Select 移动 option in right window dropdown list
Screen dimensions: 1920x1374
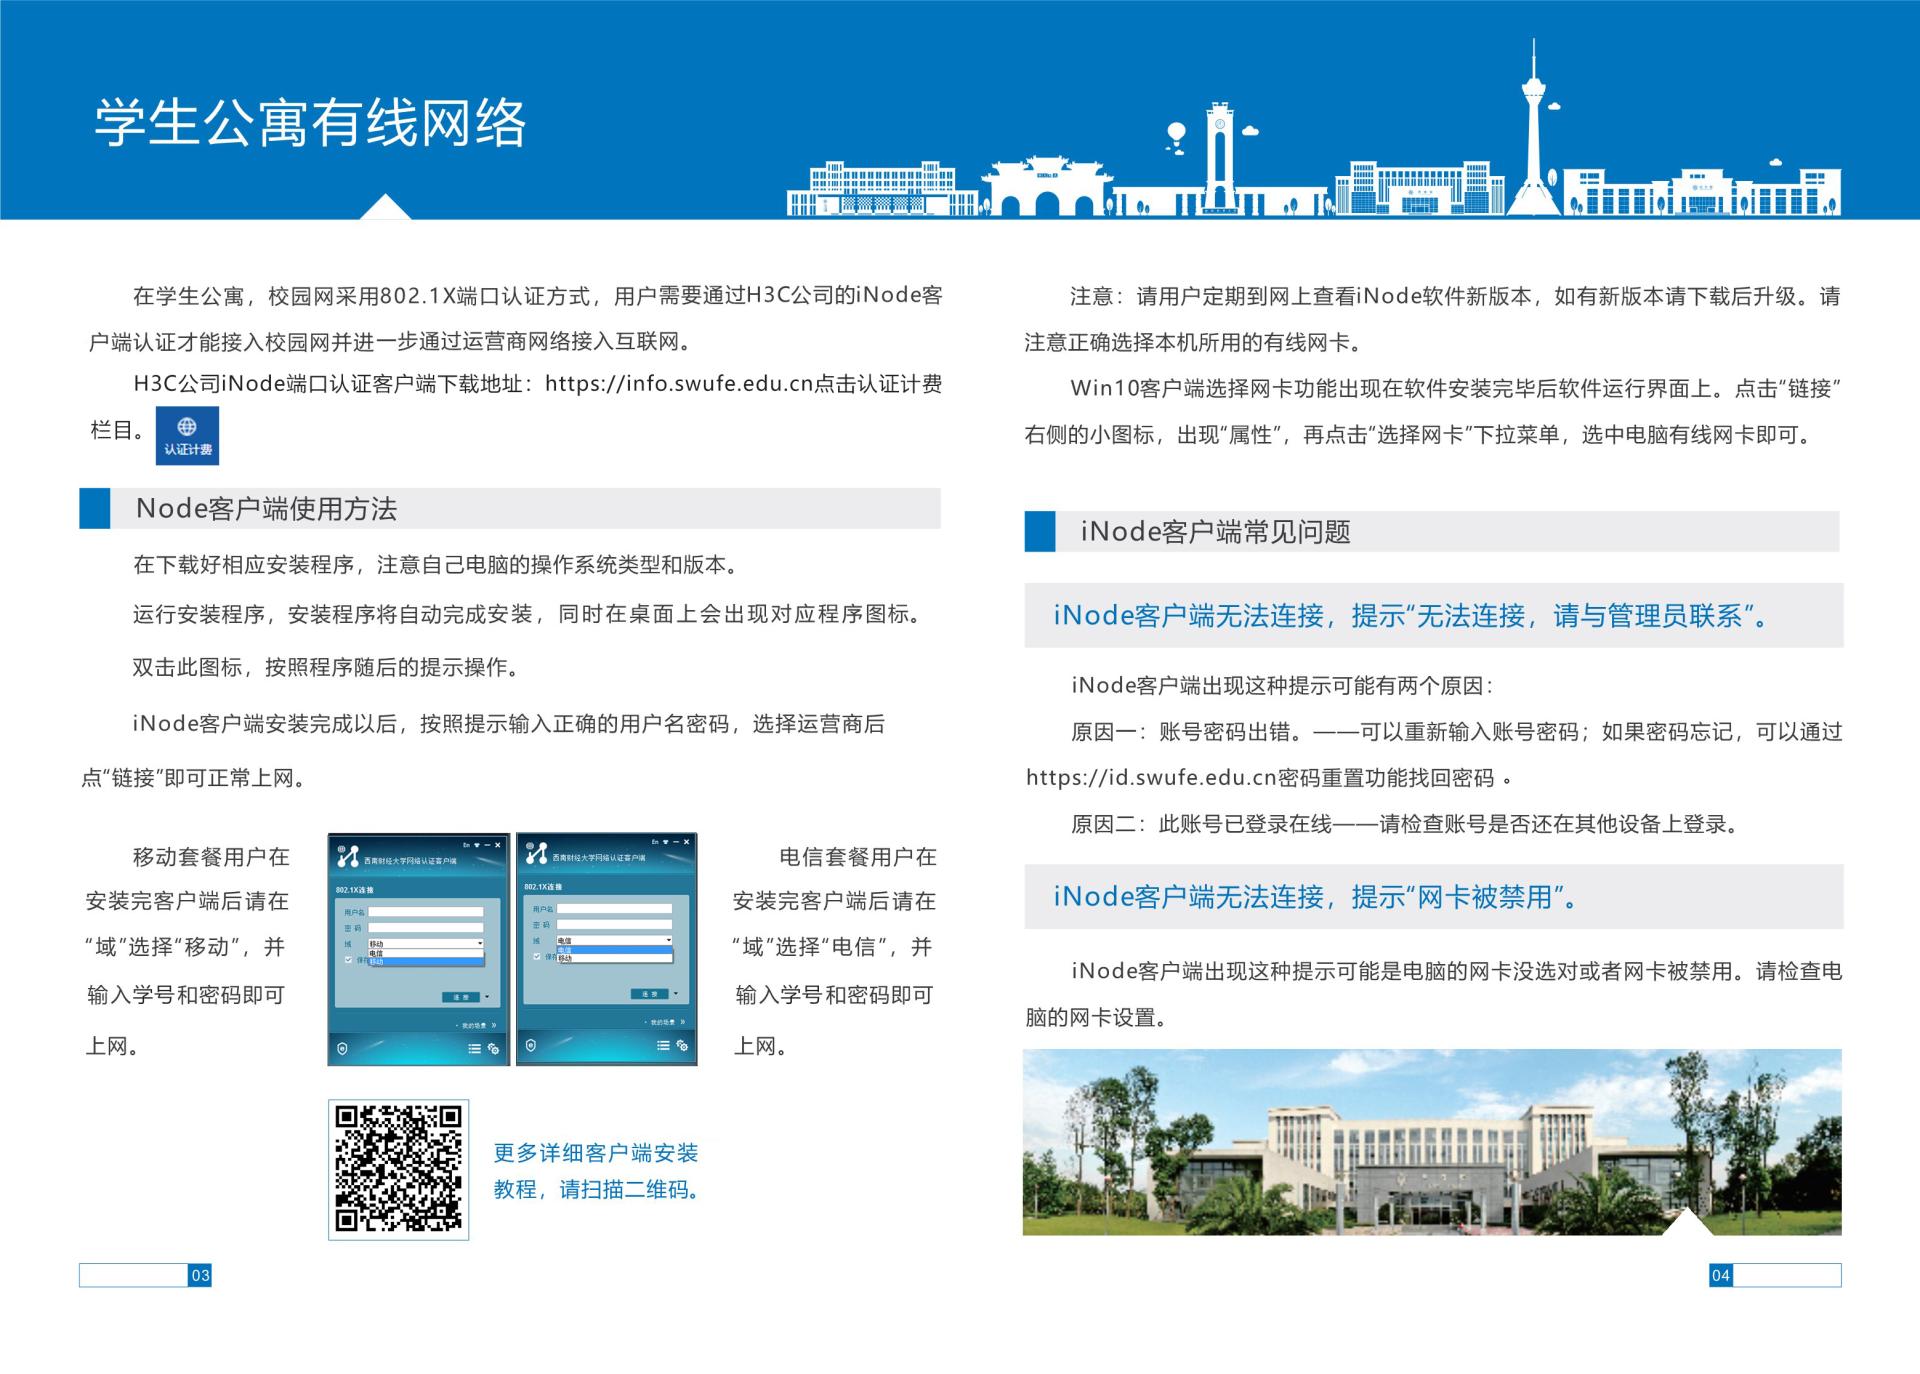(x=614, y=959)
